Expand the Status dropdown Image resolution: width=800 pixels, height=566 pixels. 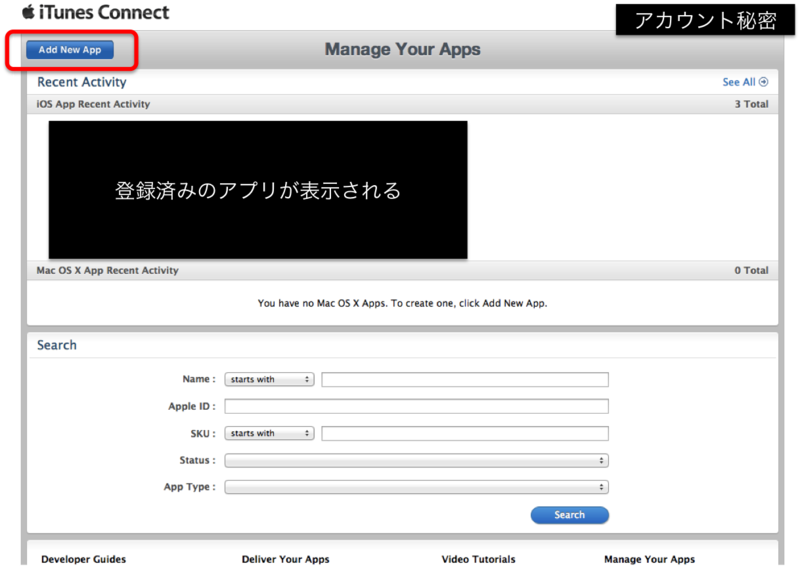(416, 460)
